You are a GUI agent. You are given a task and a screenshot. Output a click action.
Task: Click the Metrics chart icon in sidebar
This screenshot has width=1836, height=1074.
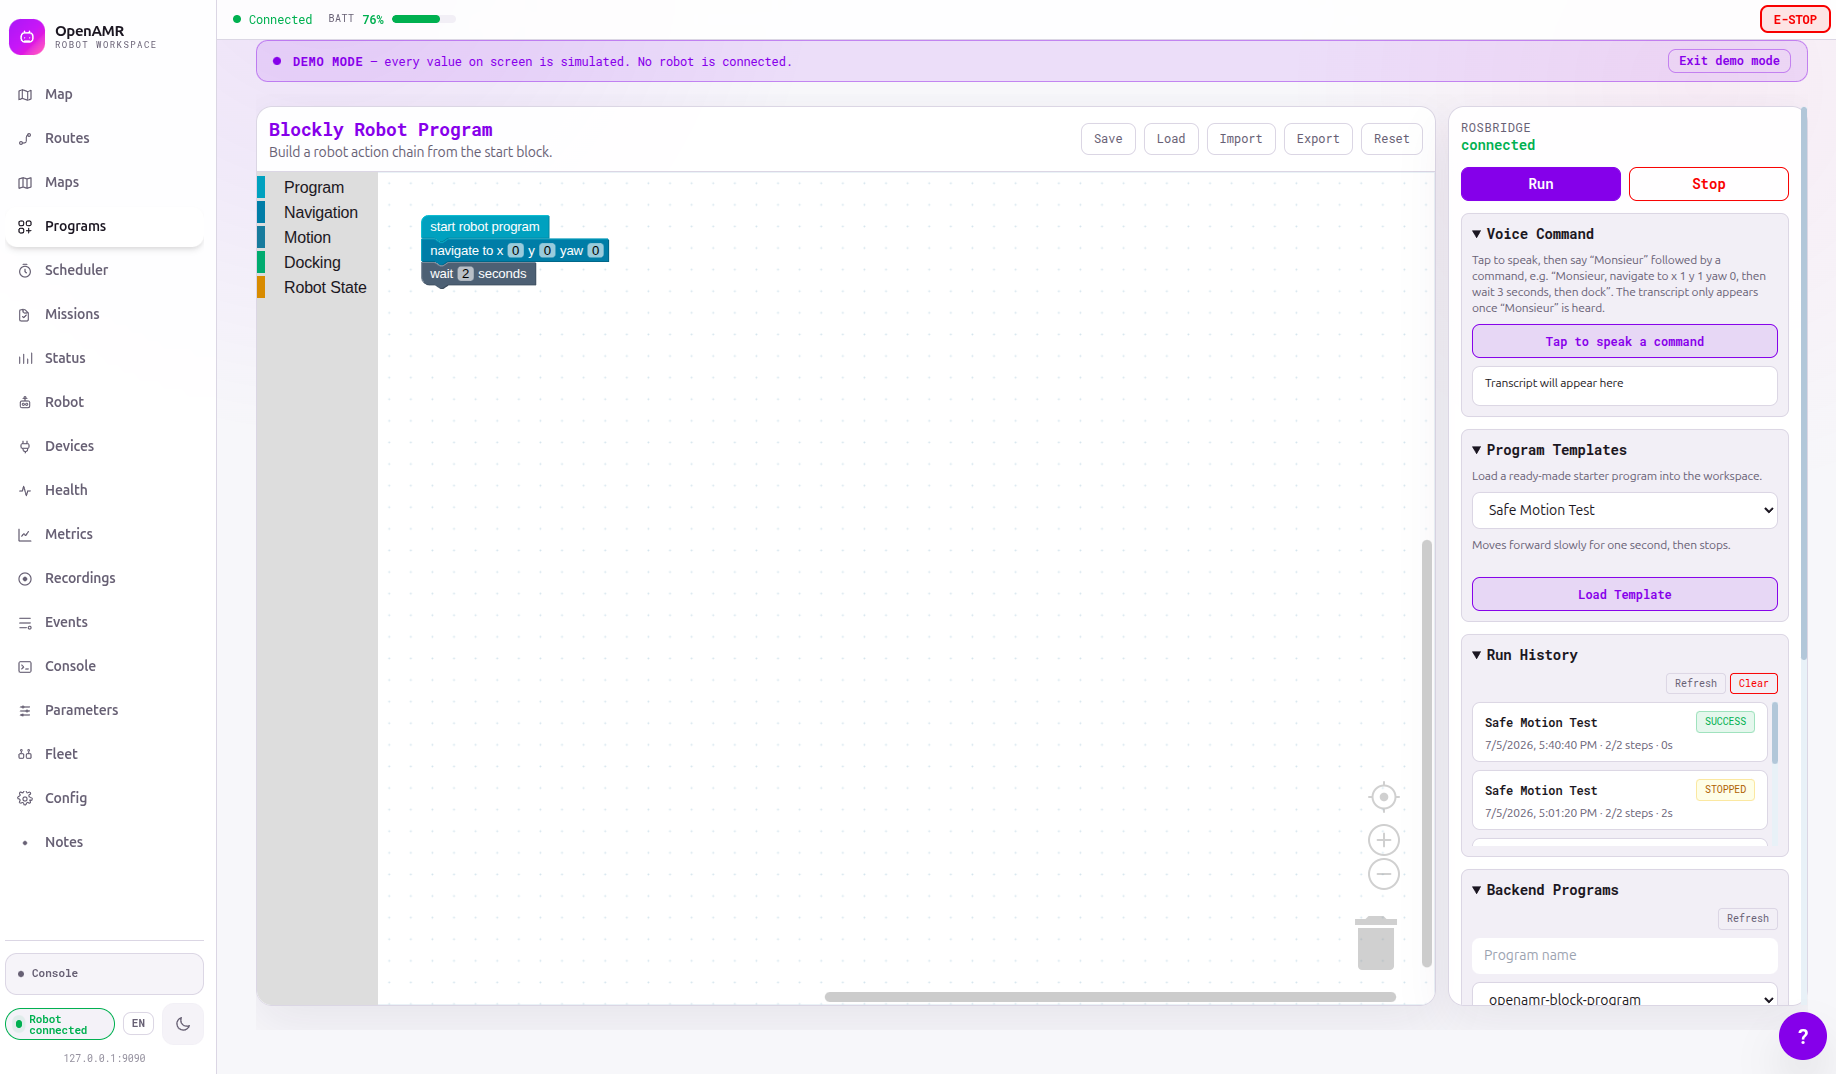click(x=25, y=534)
